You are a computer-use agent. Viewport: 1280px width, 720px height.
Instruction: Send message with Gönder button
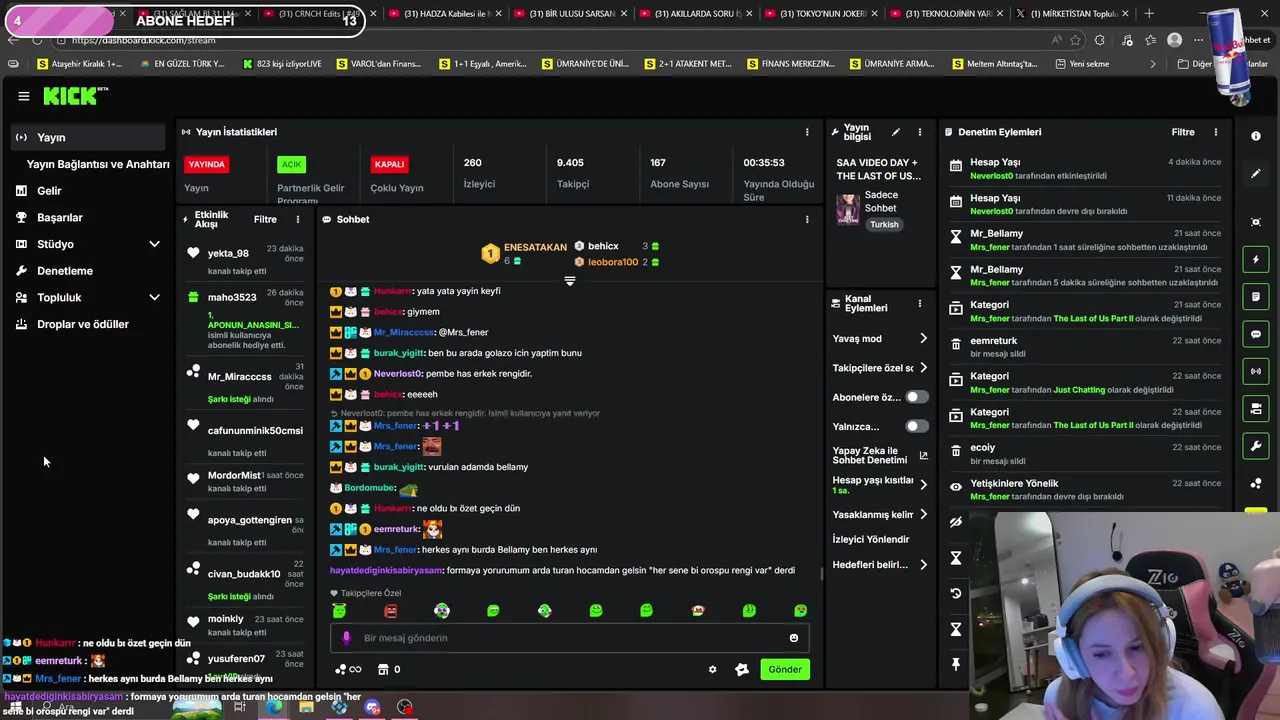click(785, 669)
